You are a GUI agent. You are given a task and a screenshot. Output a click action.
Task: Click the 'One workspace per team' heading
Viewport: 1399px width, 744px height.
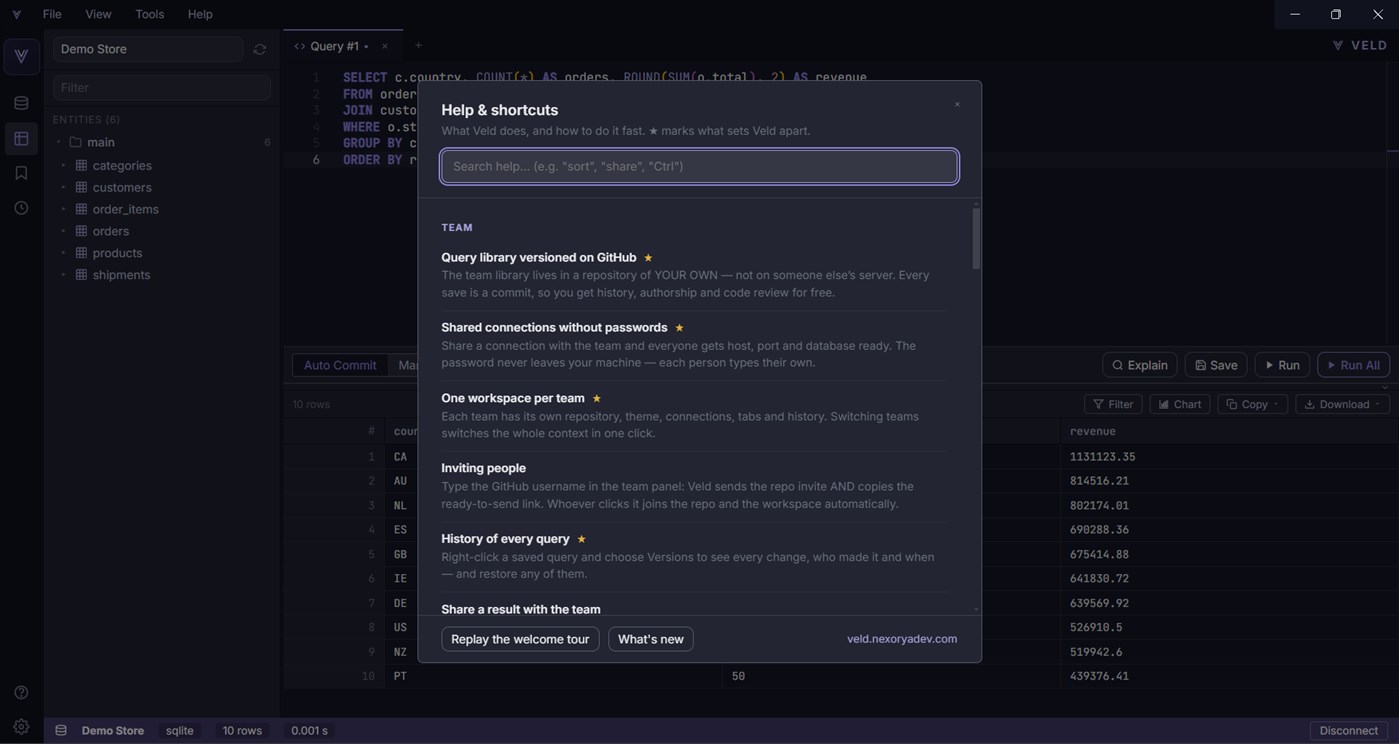[513, 398]
